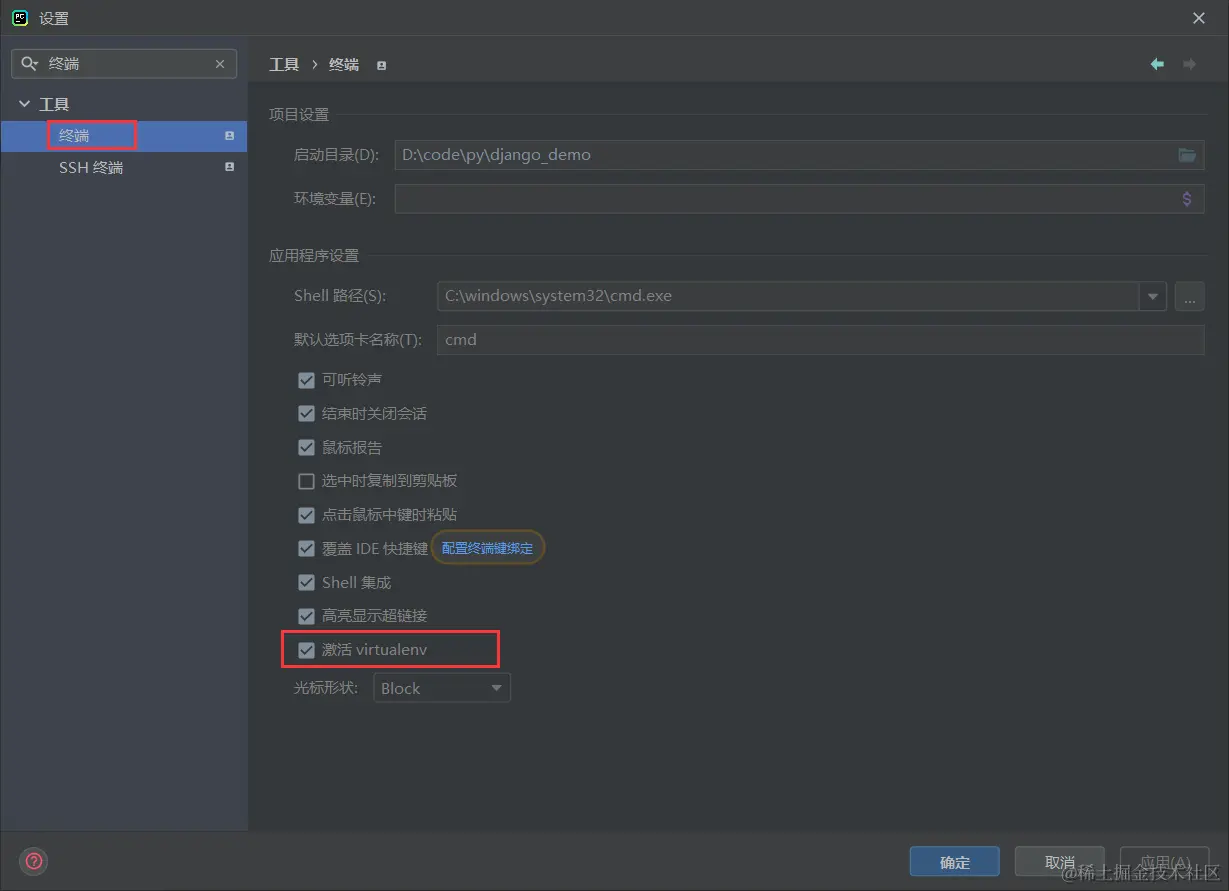Click the PyCharm logo in title bar
The width and height of the screenshot is (1229, 891).
[19, 18]
